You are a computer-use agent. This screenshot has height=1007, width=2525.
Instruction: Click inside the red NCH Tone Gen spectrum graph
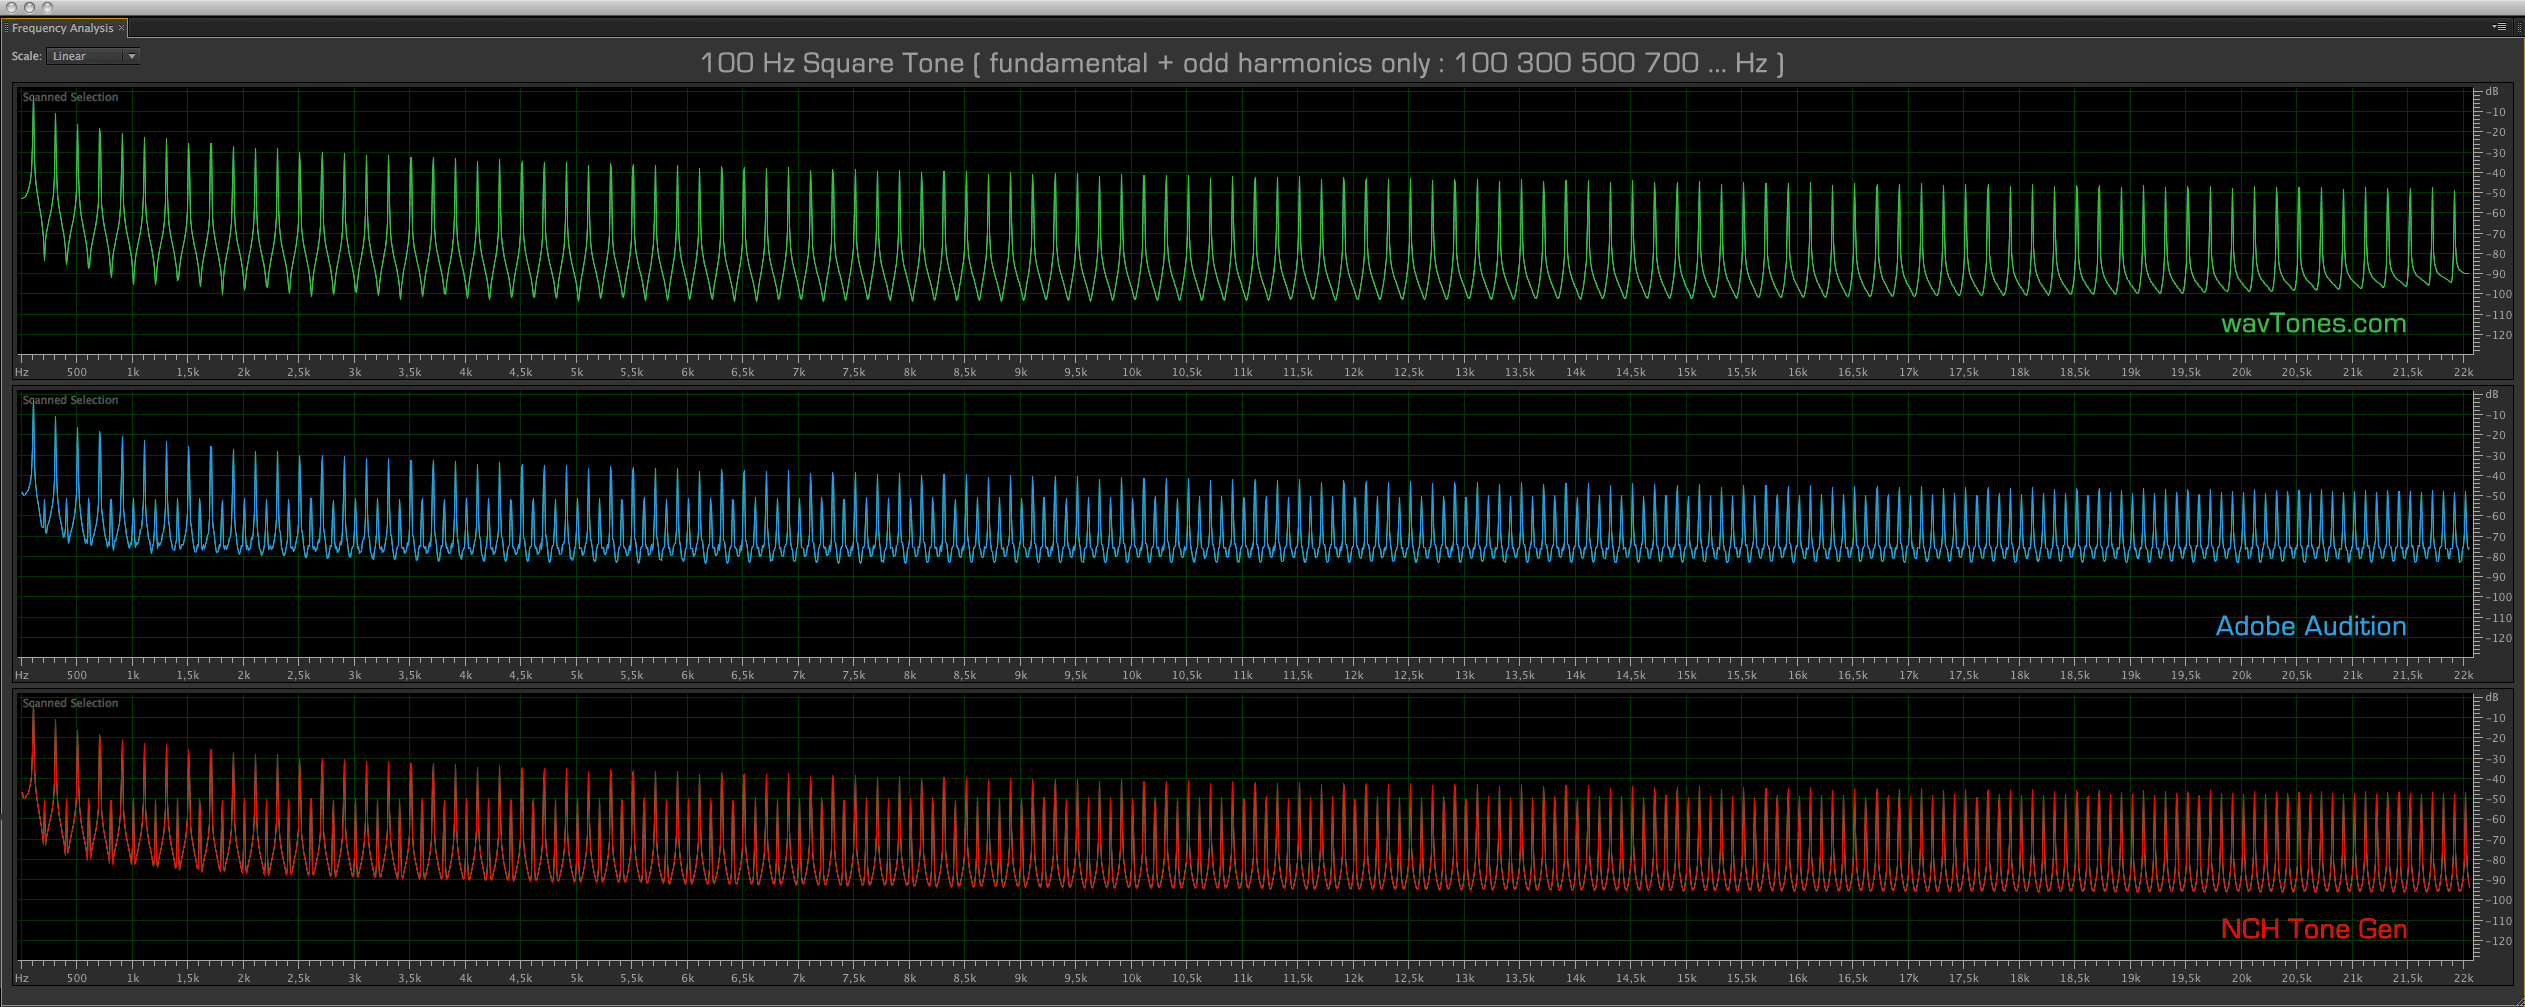tap(1245, 826)
